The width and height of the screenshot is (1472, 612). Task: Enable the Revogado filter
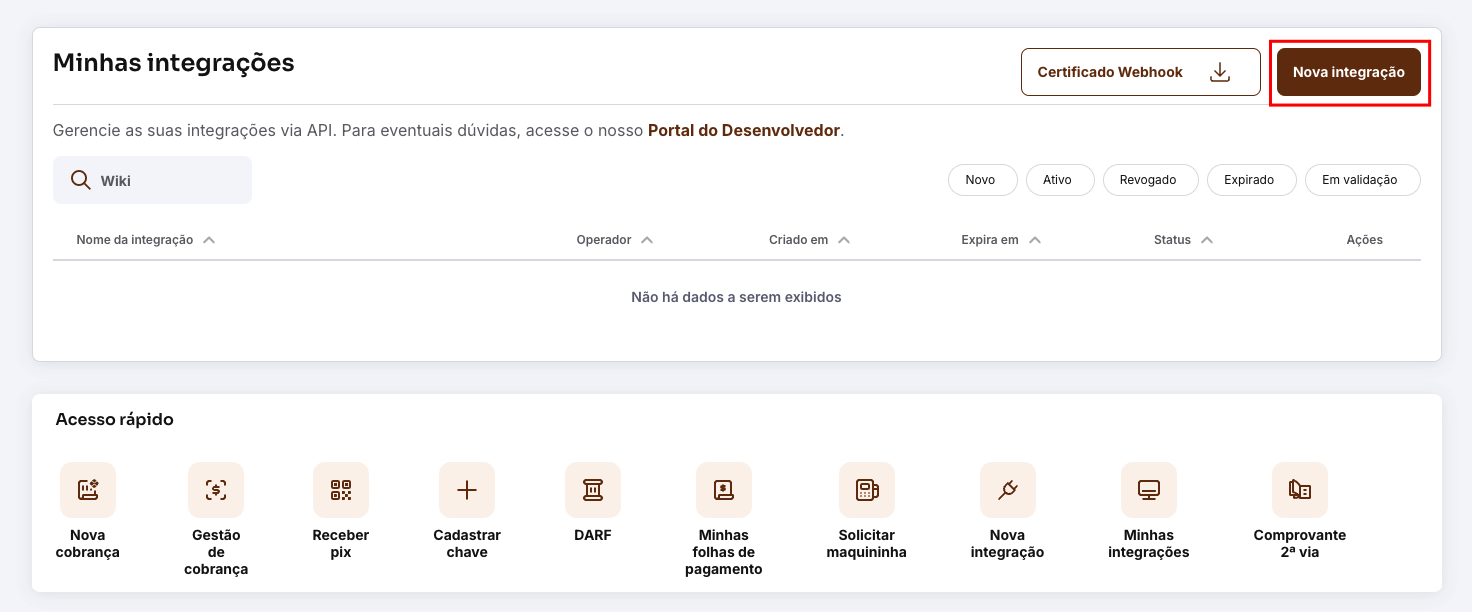coord(1150,180)
